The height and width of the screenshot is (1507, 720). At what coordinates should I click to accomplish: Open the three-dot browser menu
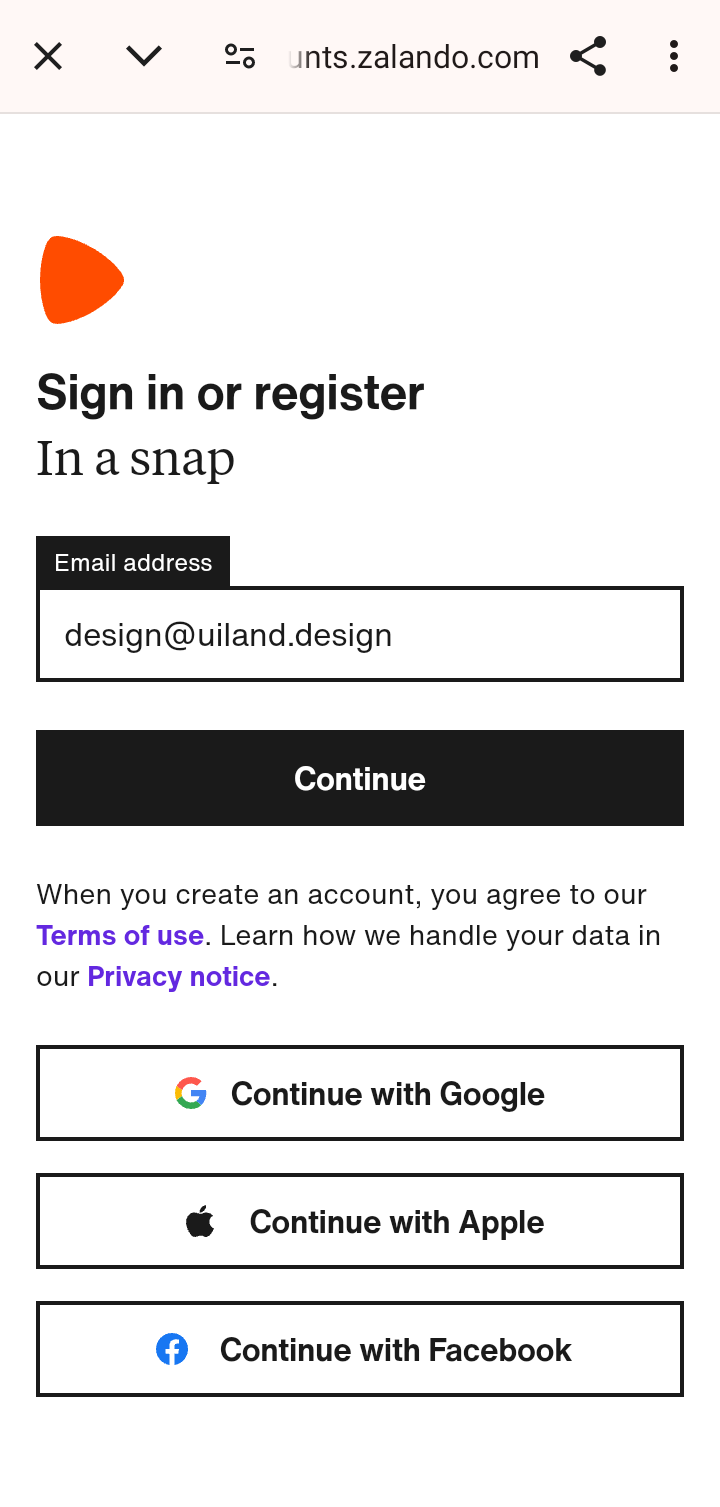(673, 57)
